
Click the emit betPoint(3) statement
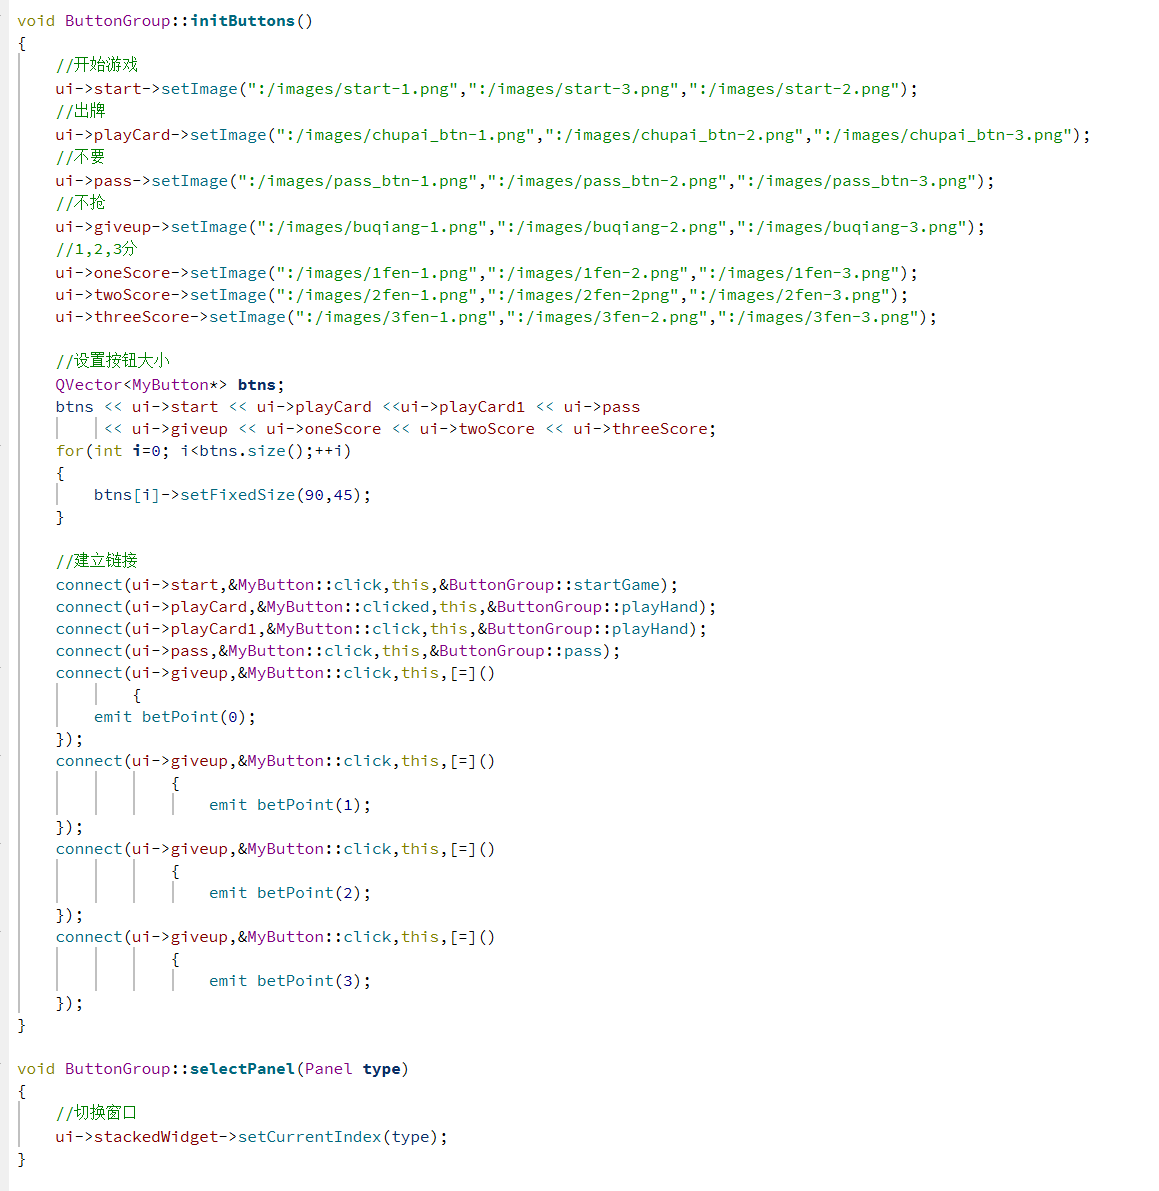click(x=290, y=981)
